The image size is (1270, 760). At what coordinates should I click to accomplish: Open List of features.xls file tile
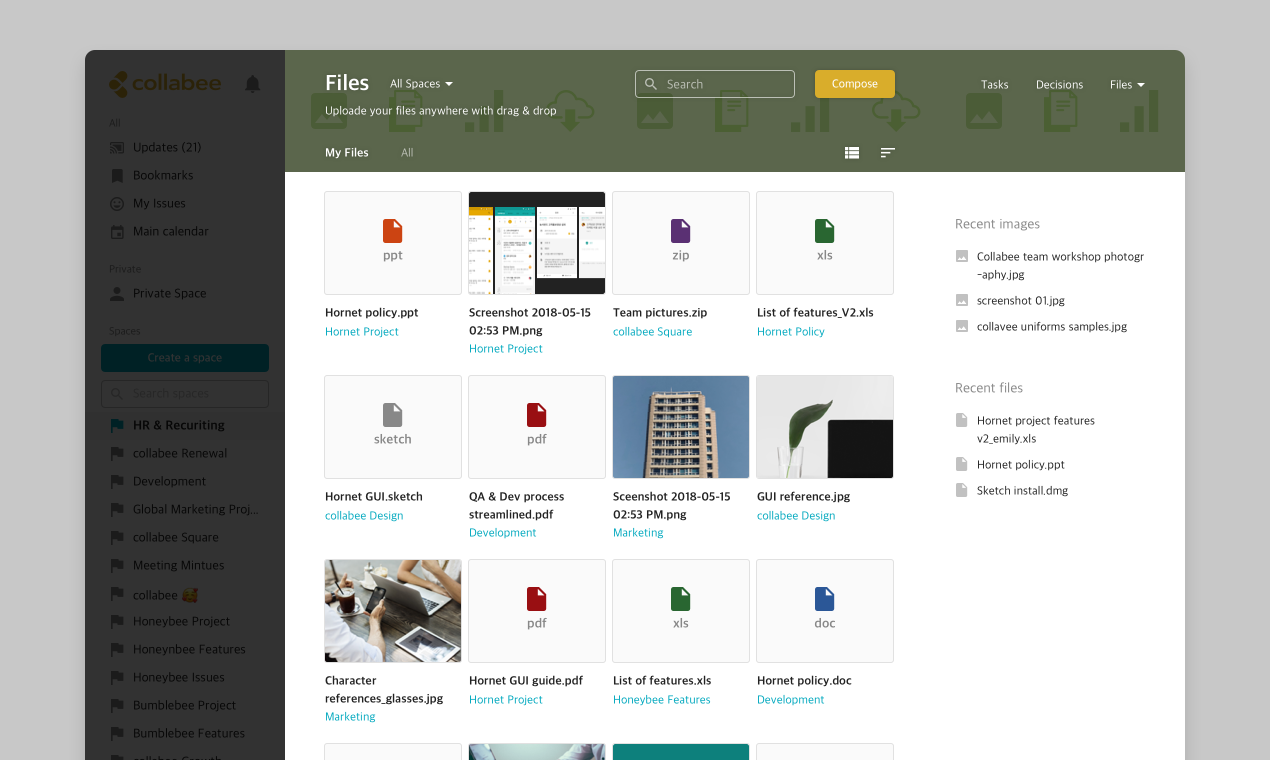[x=681, y=611]
